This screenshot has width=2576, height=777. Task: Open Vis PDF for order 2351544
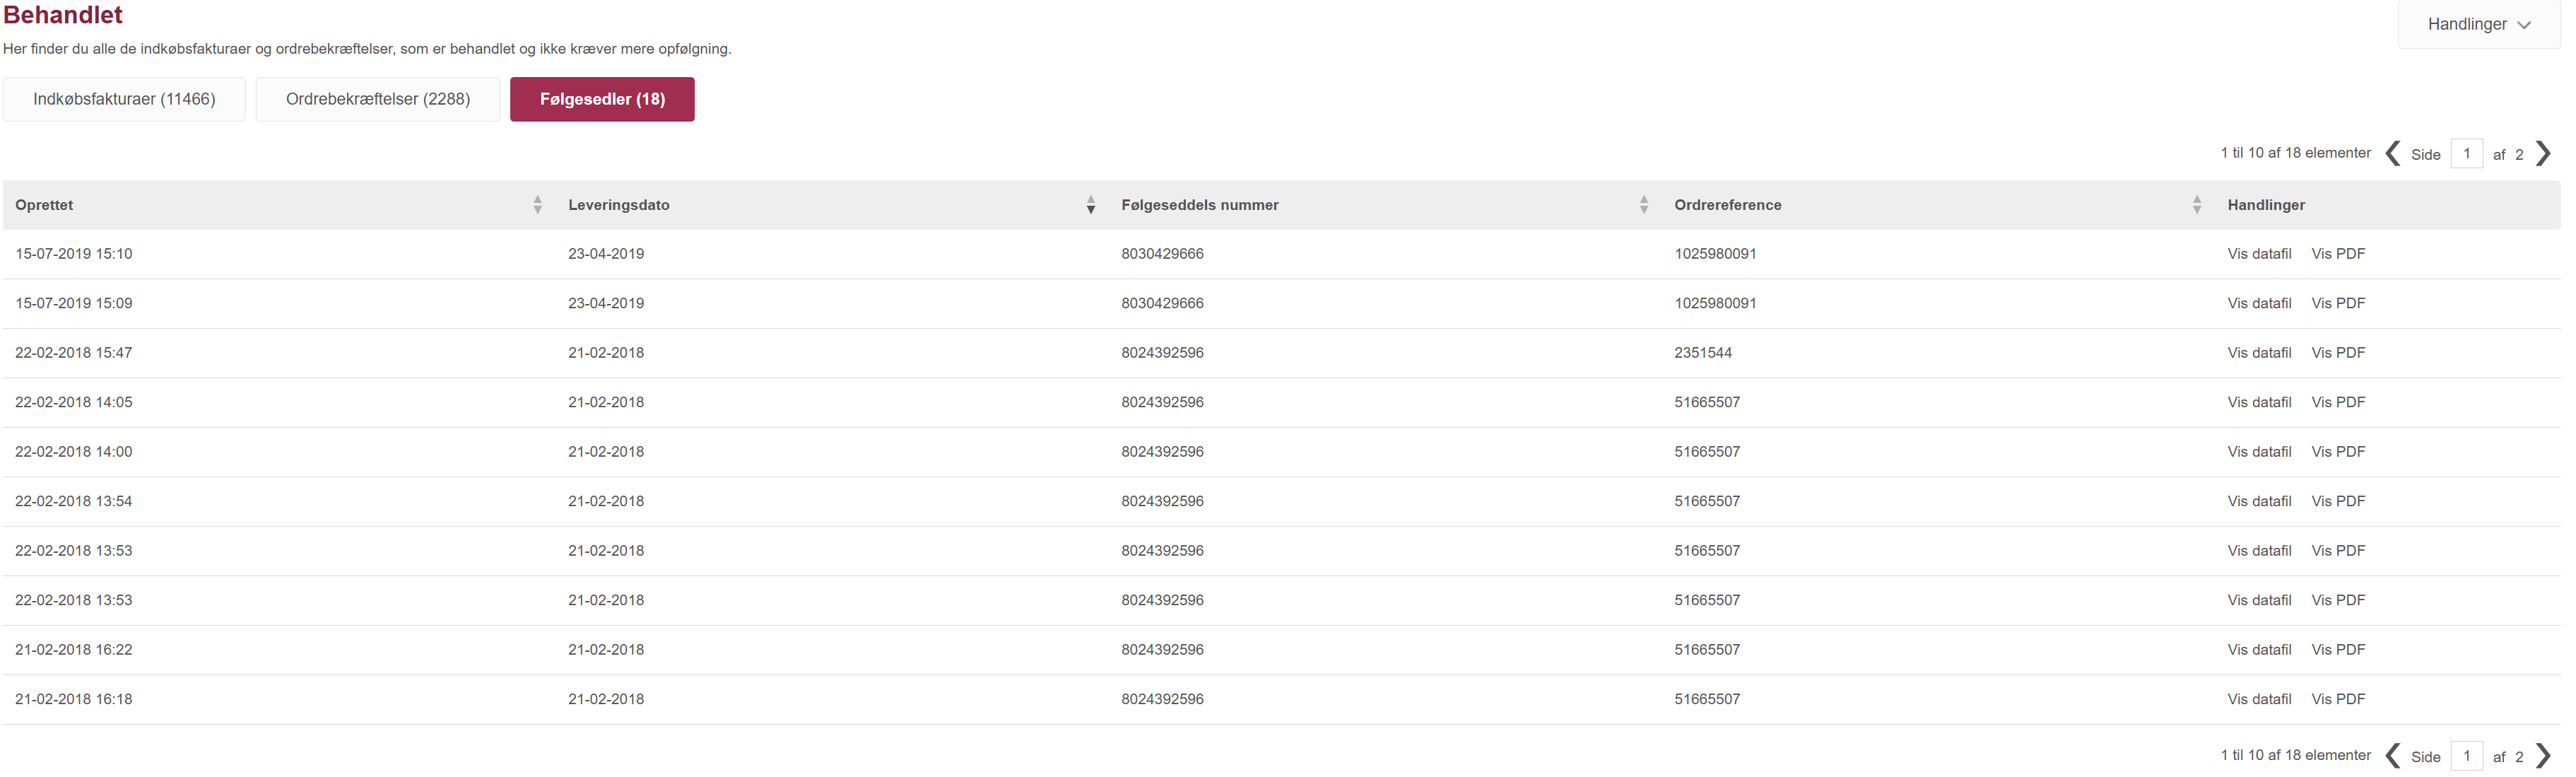click(2338, 353)
